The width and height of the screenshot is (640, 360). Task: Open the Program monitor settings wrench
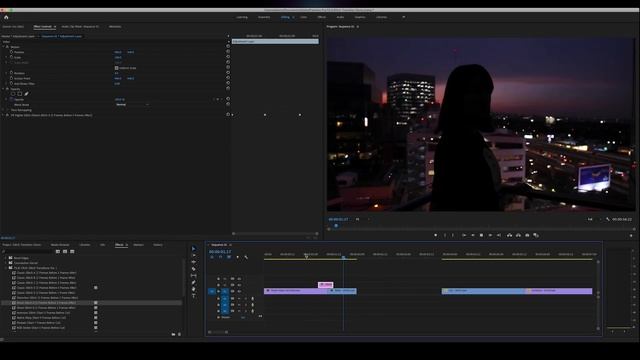608,219
